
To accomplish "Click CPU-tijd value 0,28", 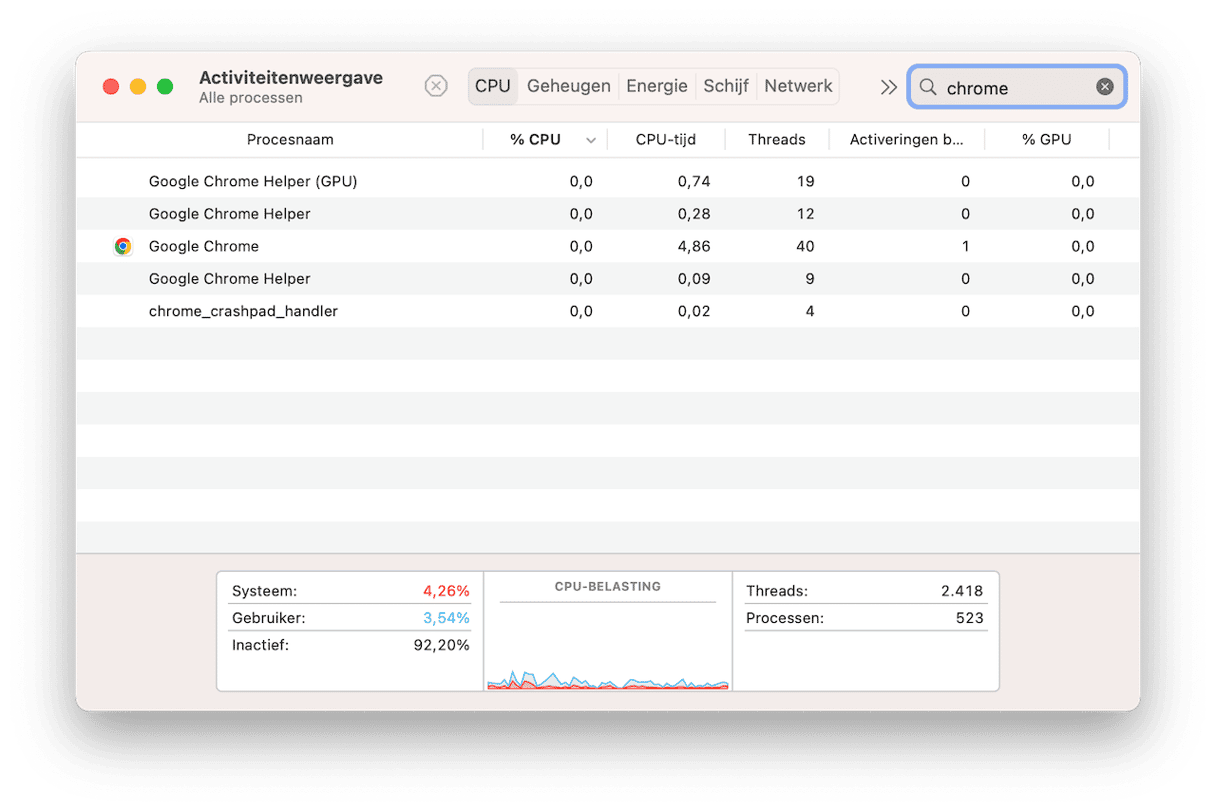I will [x=694, y=214].
